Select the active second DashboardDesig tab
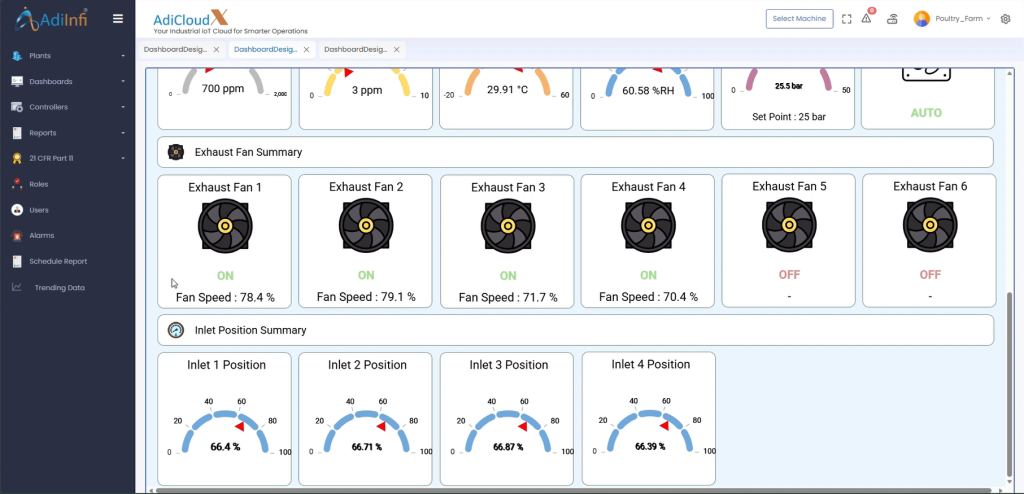 coord(265,50)
